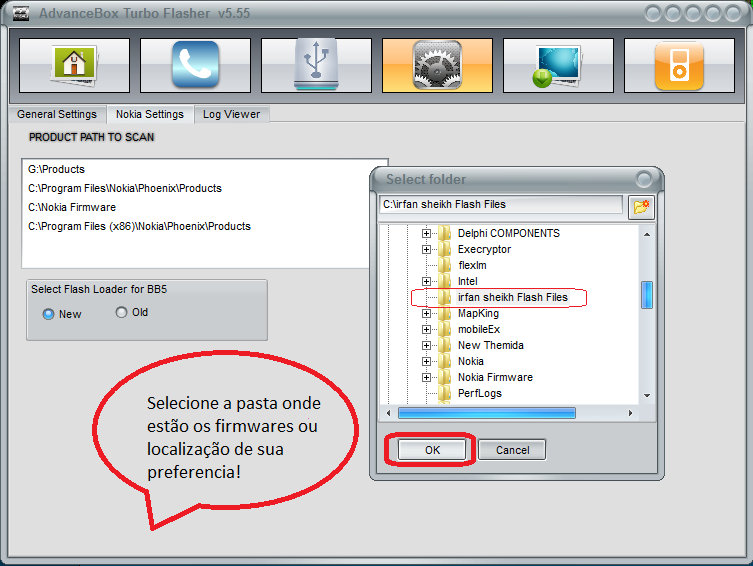Click the vertical scrollbar thumb in folder tree
753x566 pixels.
647,295
